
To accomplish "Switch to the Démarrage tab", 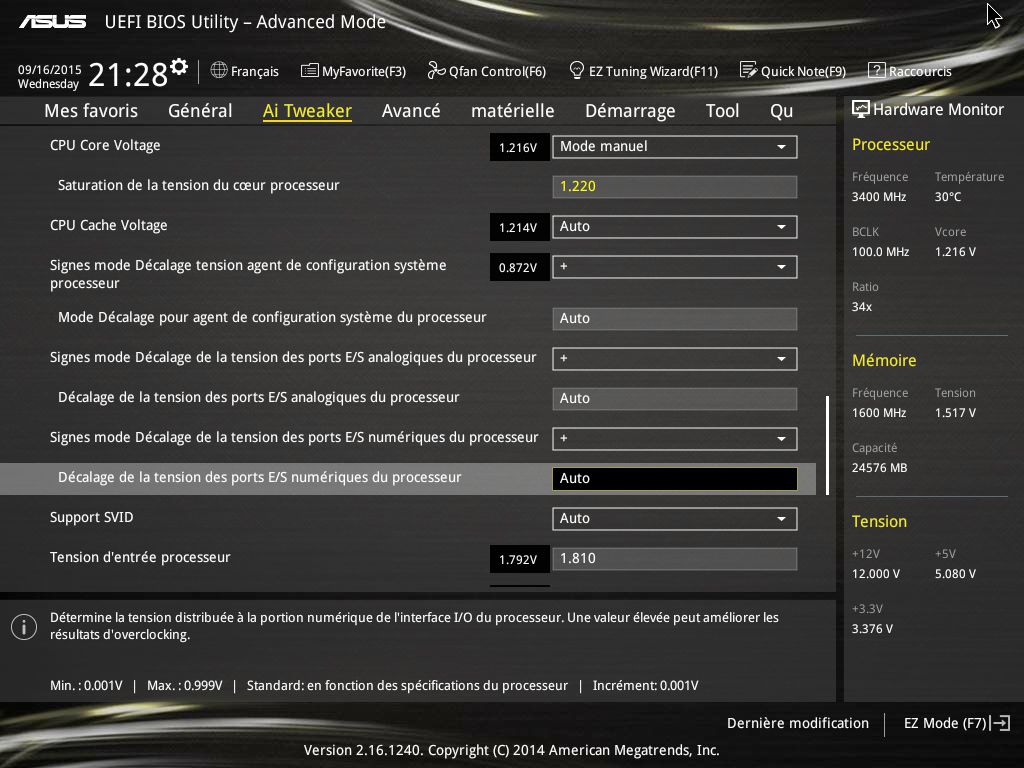I will point(630,111).
